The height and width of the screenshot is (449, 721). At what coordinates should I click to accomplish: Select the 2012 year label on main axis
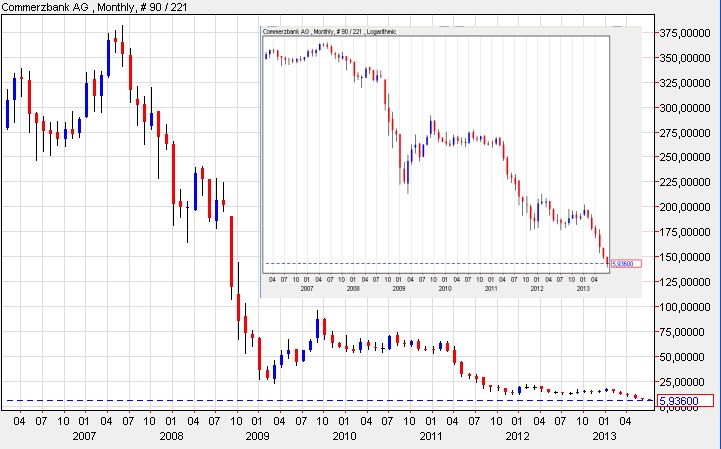[517, 436]
